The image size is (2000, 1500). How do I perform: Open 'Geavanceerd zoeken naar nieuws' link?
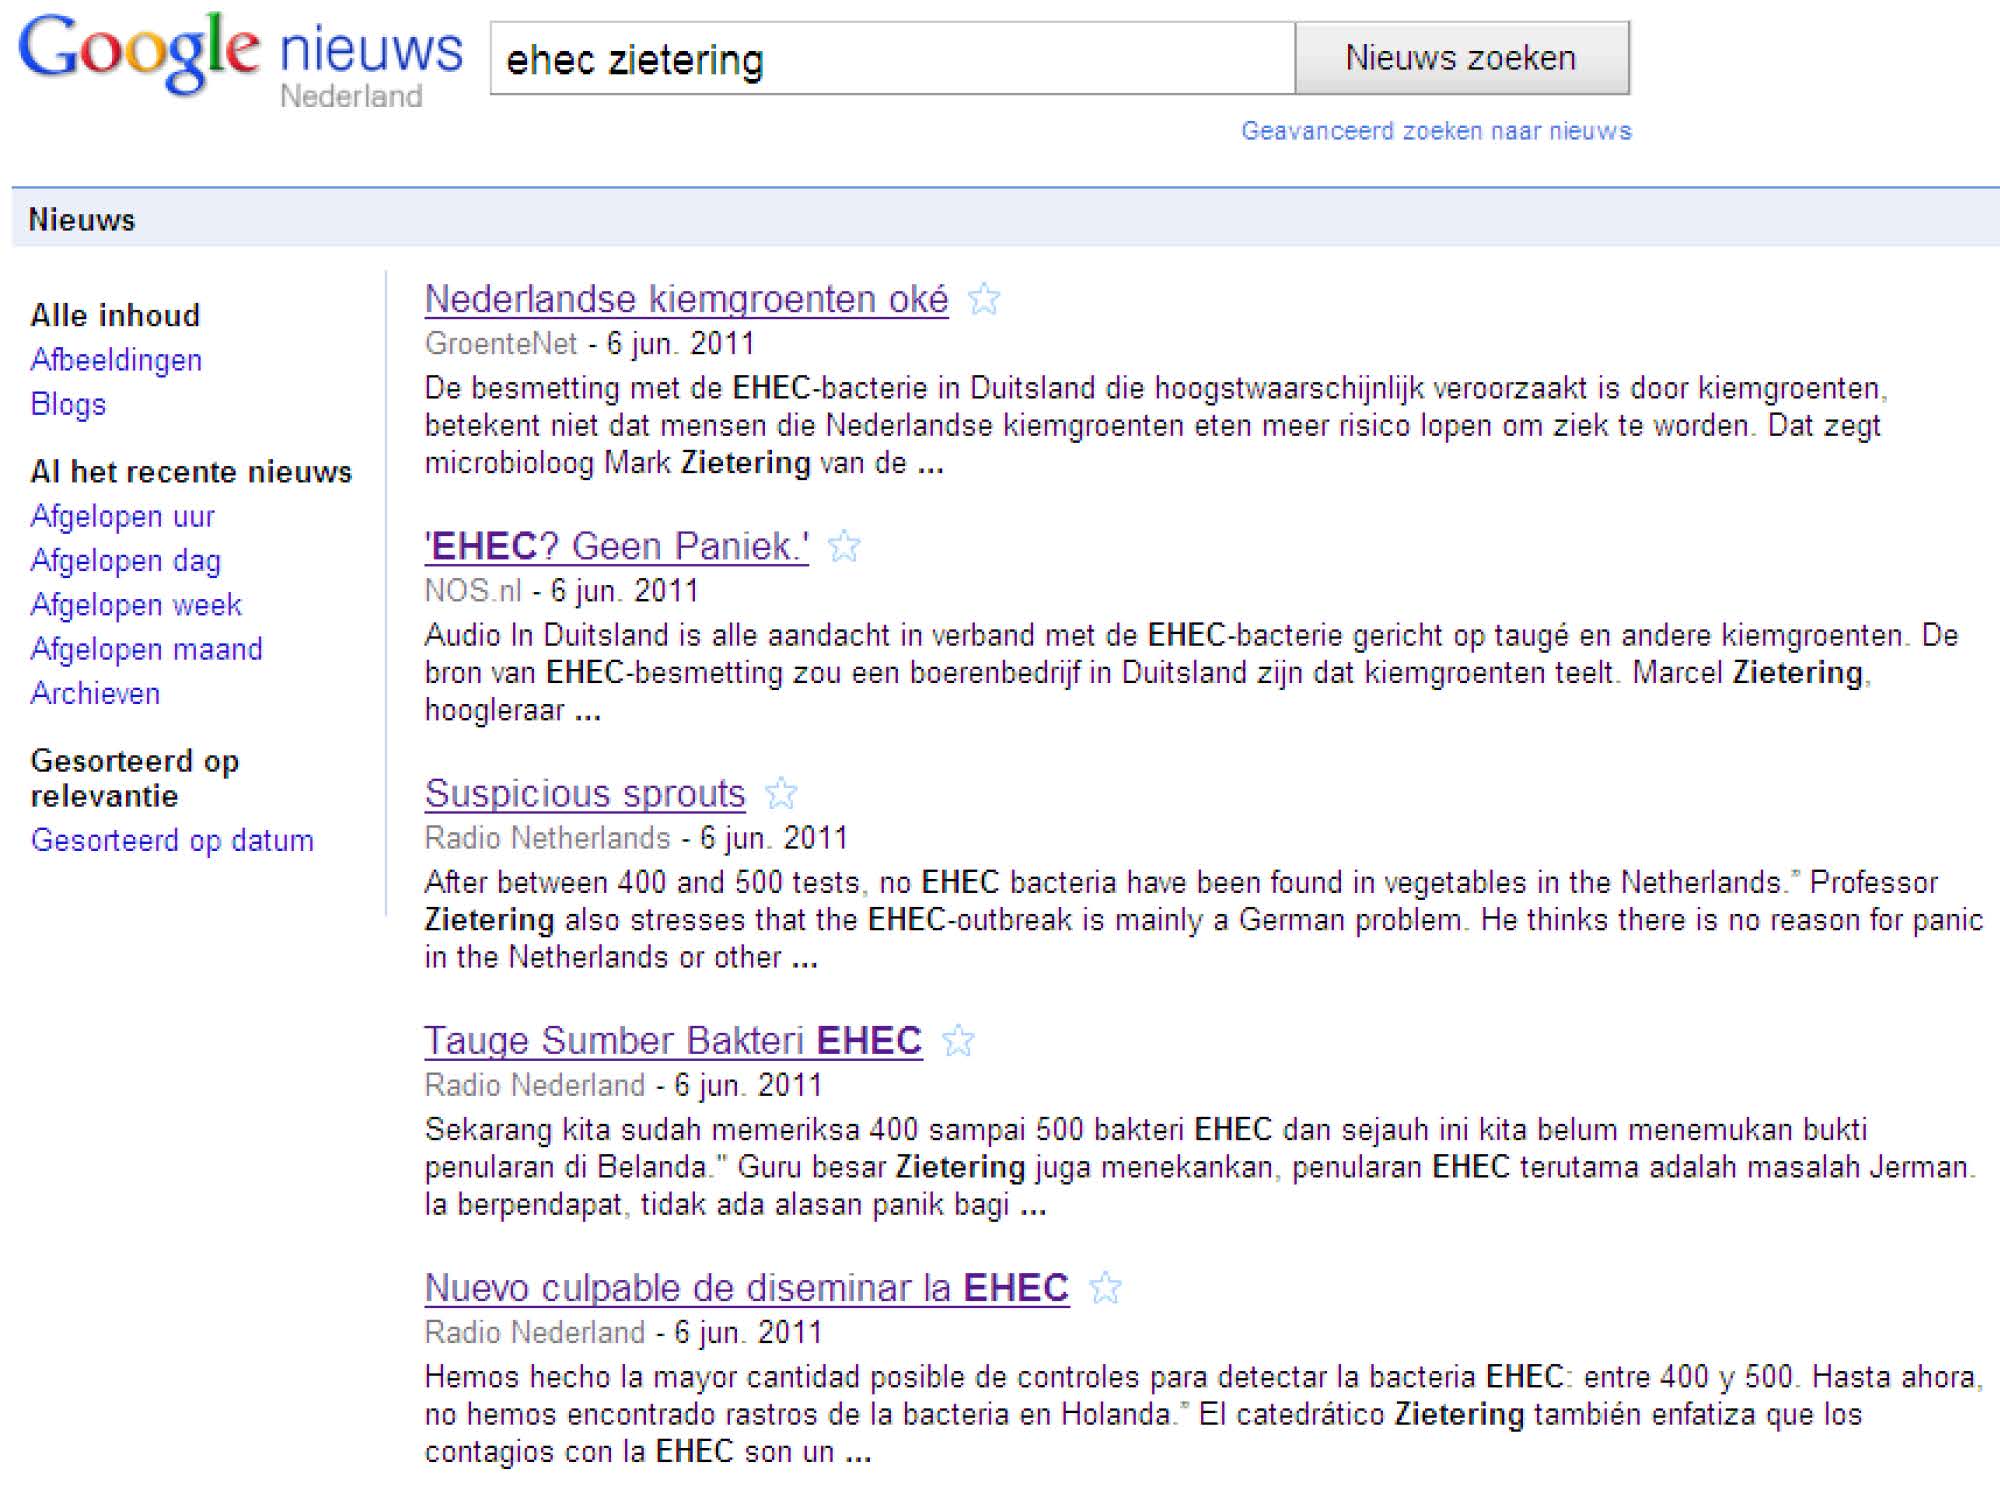click(x=1436, y=131)
